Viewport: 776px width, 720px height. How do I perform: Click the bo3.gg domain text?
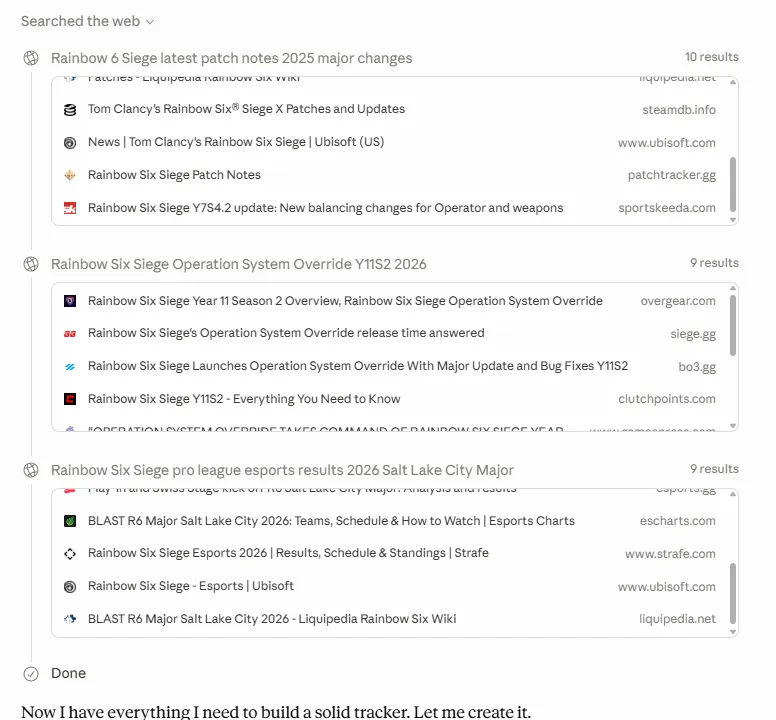click(697, 367)
